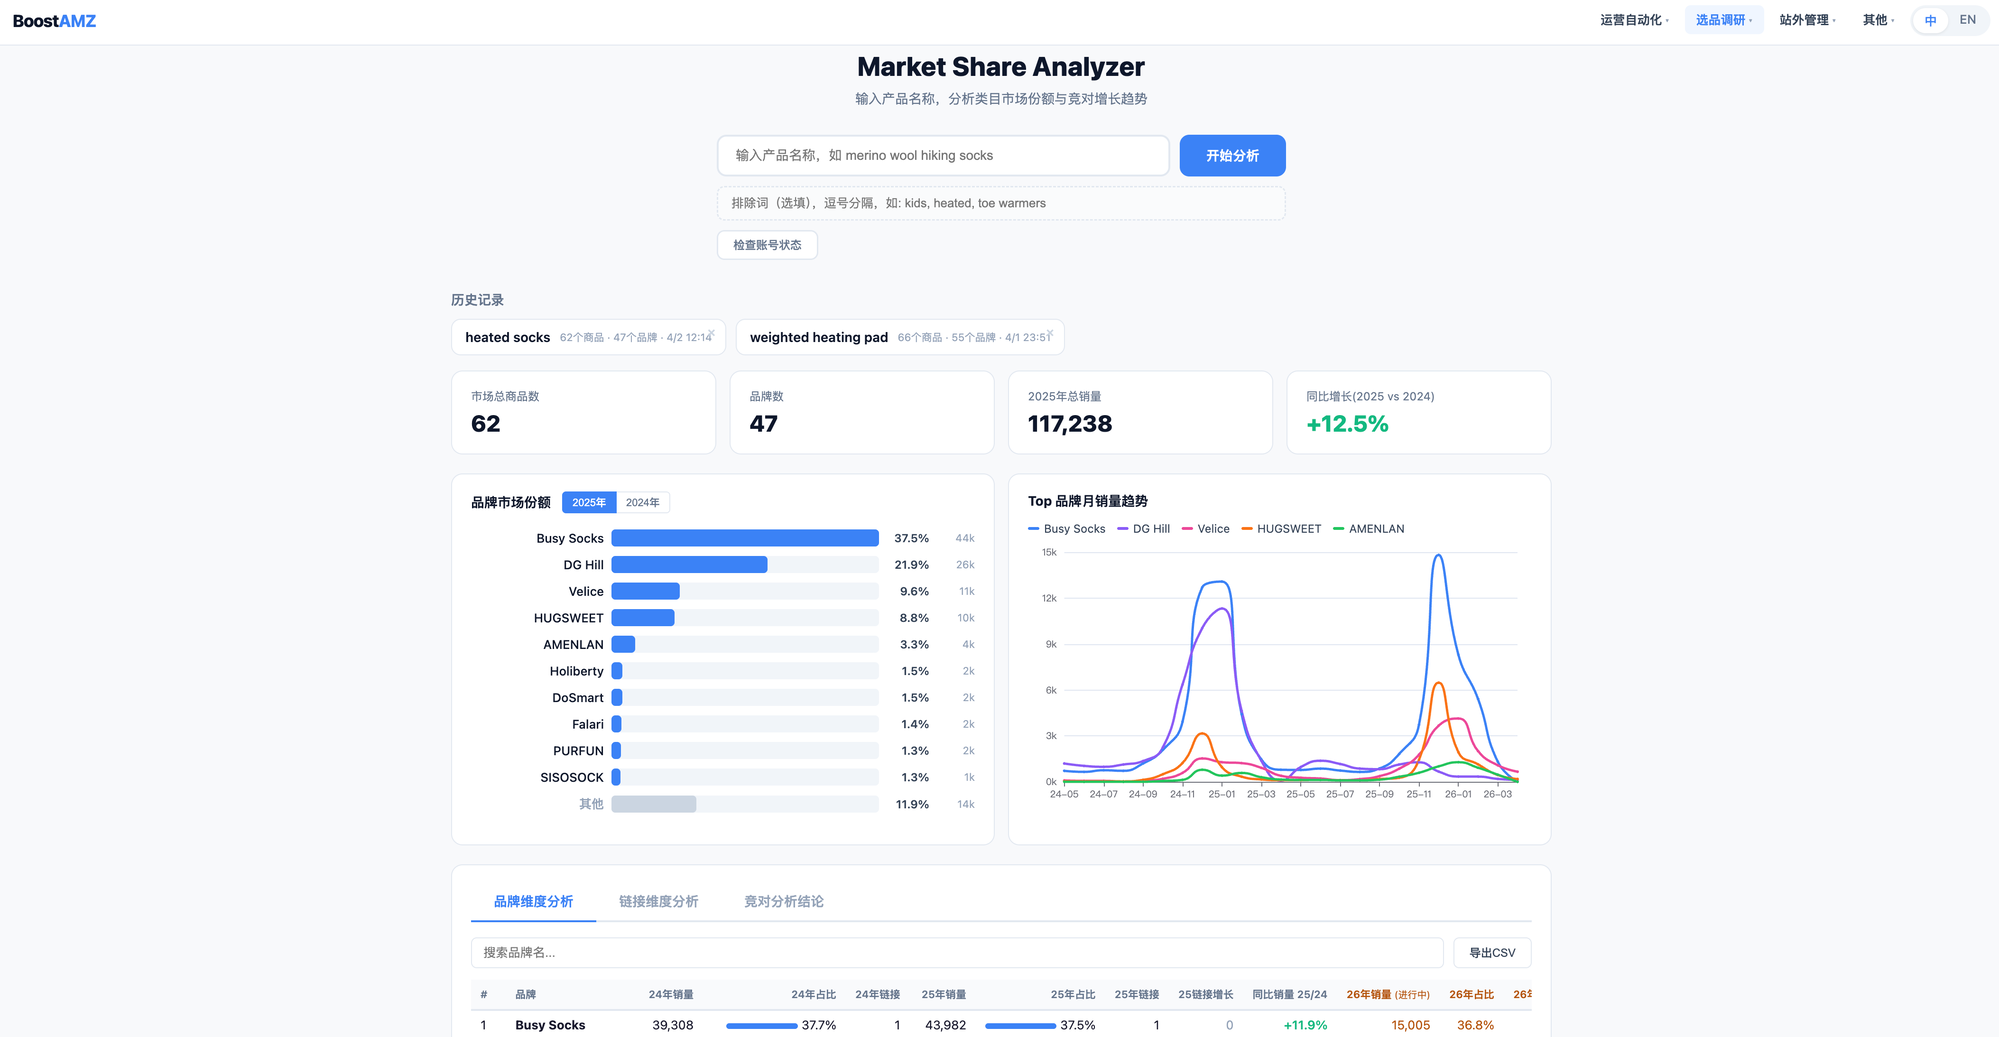1999x1037 pixels.
Task: Click the 其他 gray market share bar
Action: click(x=654, y=804)
